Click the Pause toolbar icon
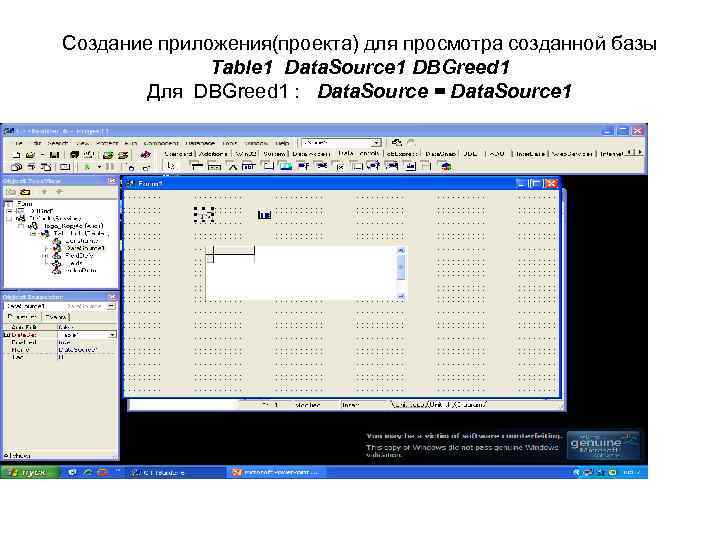Image resolution: width=720 pixels, height=540 pixels. click(x=110, y=167)
